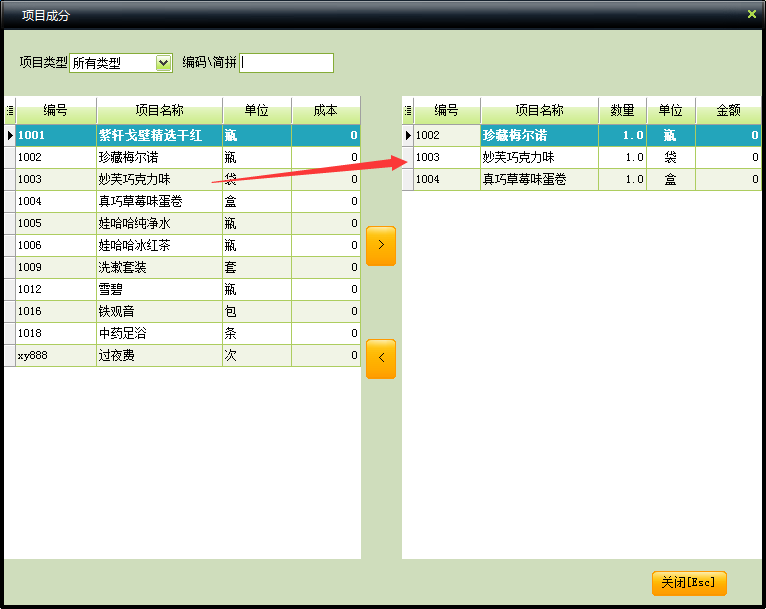Screen dimensions: 766x609
Task: Click right table 单位 column header
Action: (671, 110)
